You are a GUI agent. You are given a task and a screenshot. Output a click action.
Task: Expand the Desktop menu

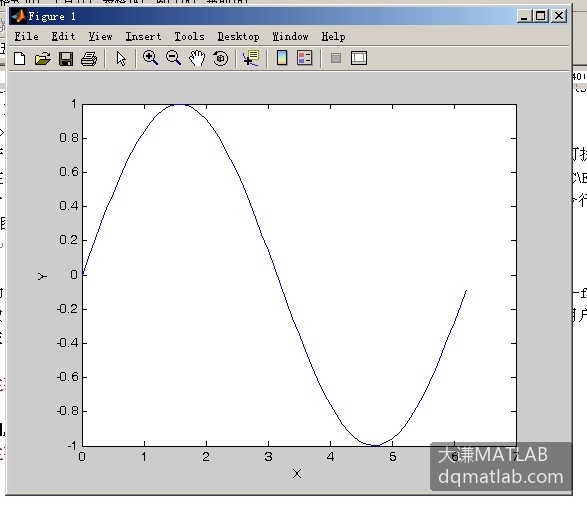click(x=238, y=36)
